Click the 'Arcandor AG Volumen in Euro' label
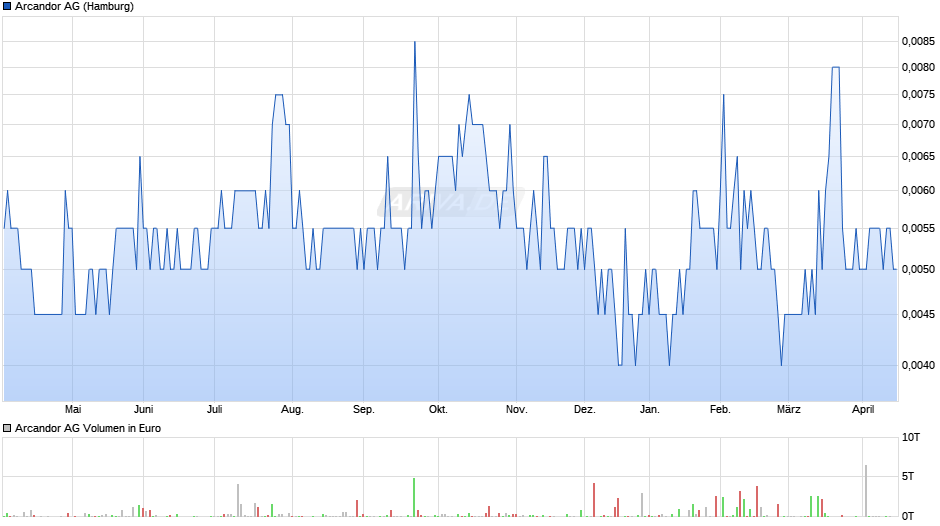The image size is (940, 526). 88,428
